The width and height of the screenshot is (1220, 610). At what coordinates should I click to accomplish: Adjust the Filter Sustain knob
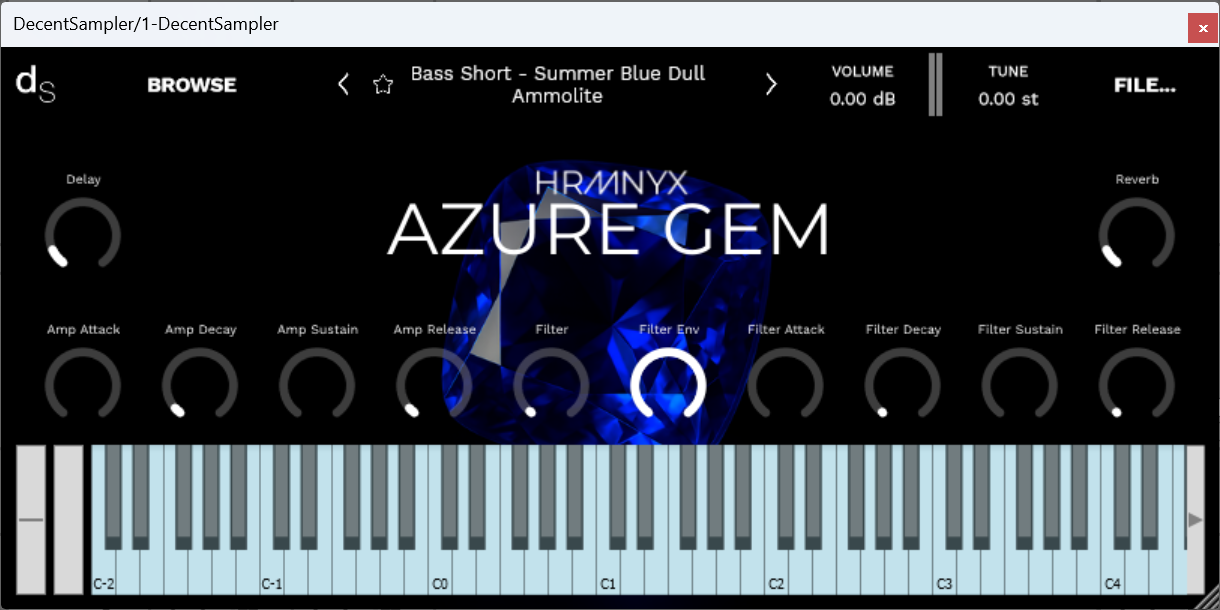[x=1020, y=386]
